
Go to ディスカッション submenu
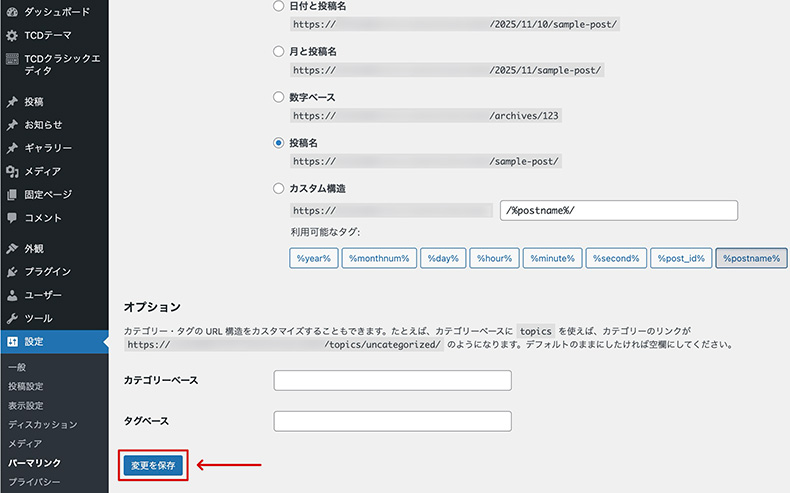[43, 425]
